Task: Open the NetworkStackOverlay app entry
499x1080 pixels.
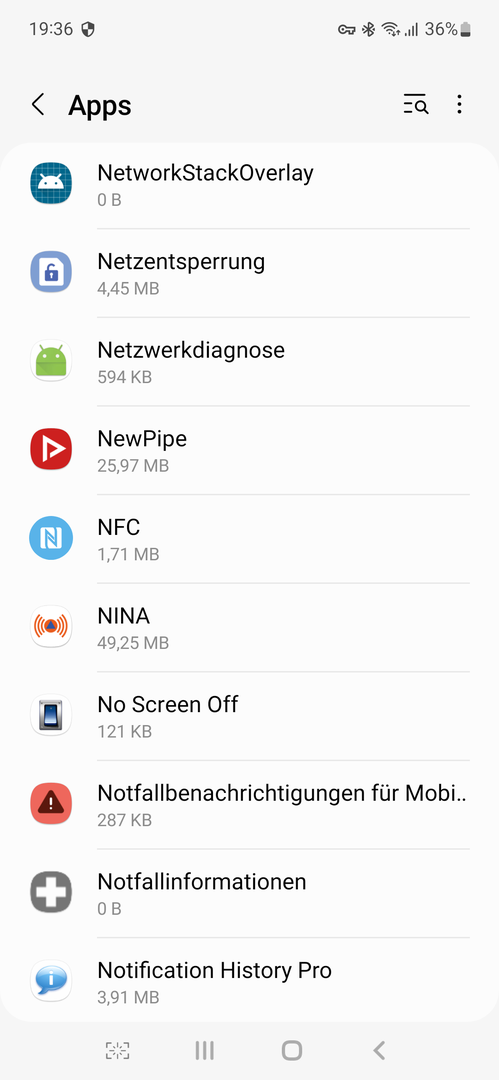Action: 250,184
